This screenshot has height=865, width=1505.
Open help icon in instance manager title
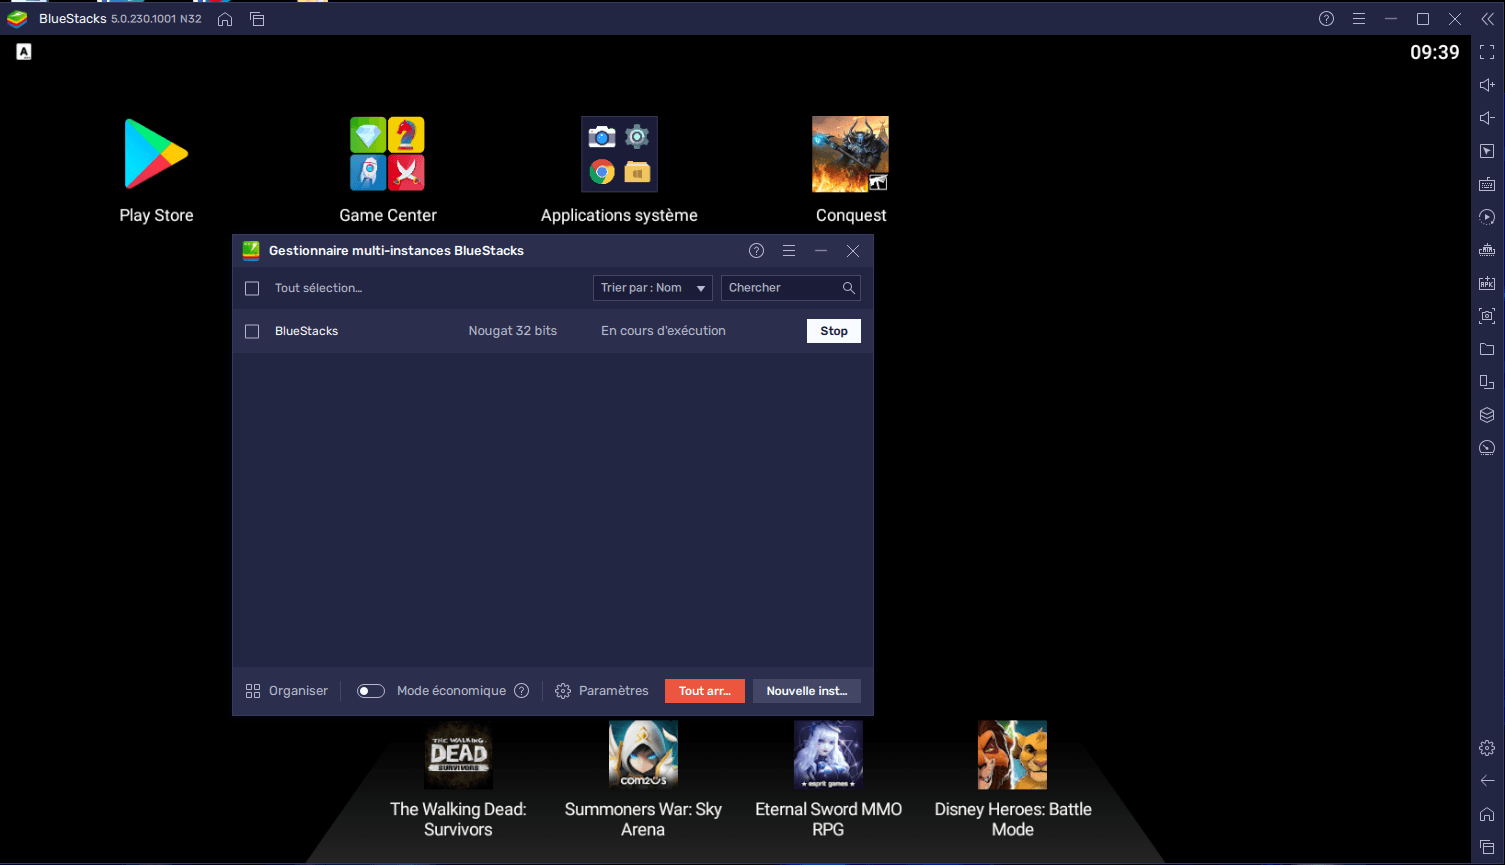[756, 251]
